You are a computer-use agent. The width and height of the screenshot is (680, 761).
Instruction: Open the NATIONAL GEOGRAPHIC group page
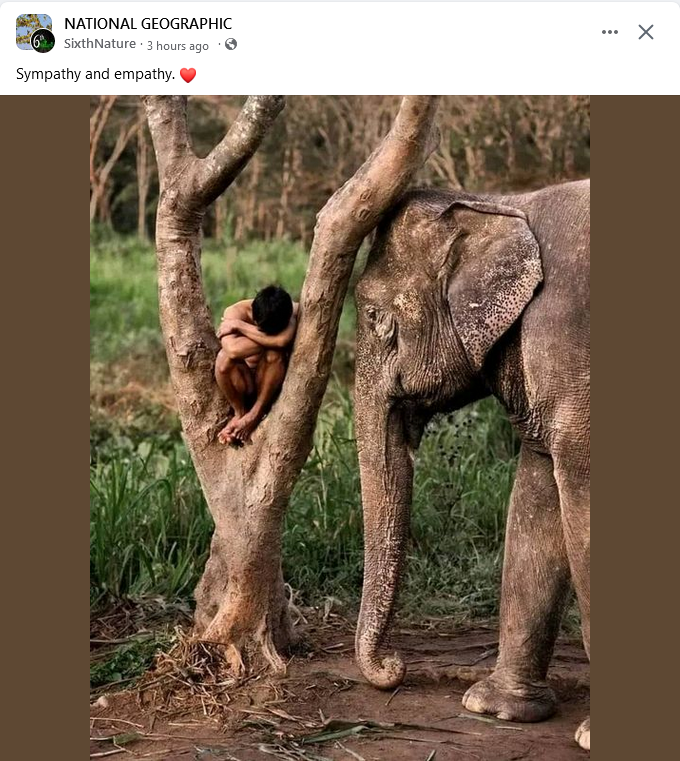[x=148, y=23]
